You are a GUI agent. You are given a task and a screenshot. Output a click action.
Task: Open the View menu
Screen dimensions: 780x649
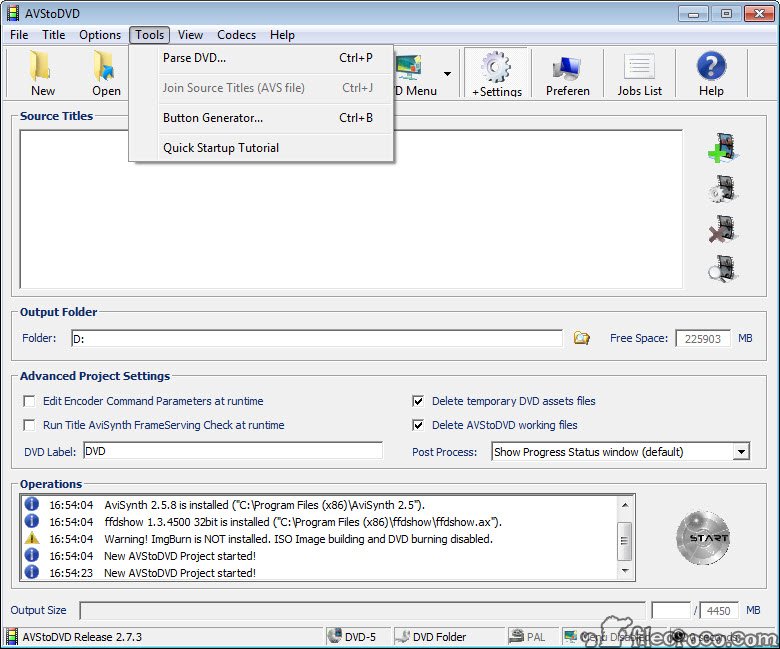point(191,35)
